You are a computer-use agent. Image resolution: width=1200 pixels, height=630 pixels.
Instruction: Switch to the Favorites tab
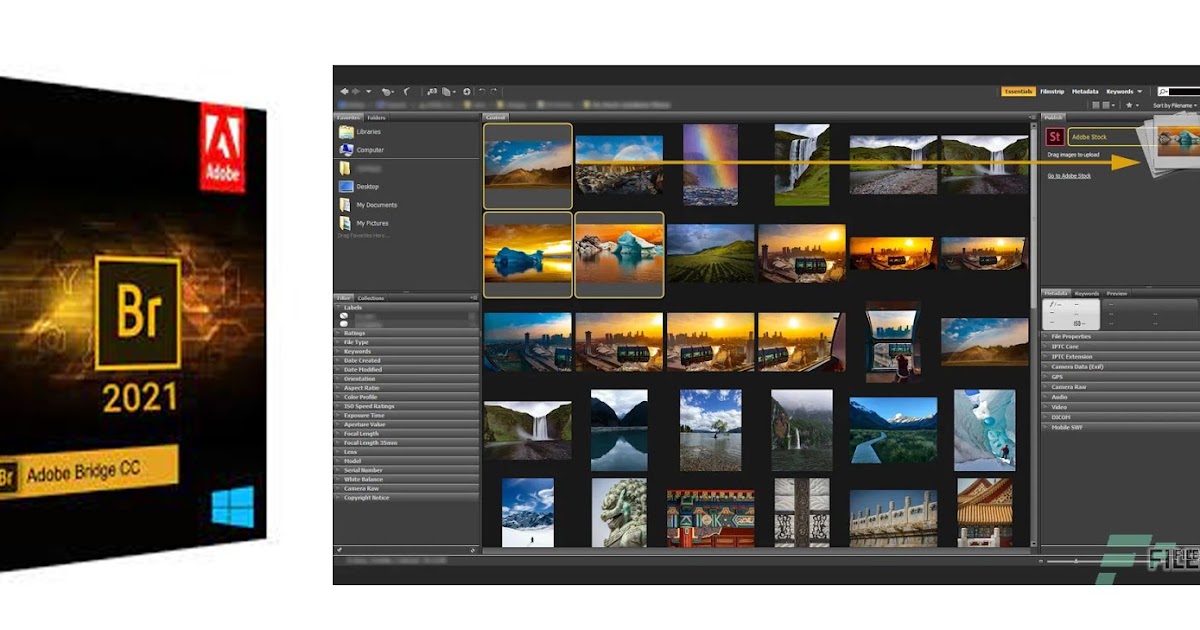point(348,118)
